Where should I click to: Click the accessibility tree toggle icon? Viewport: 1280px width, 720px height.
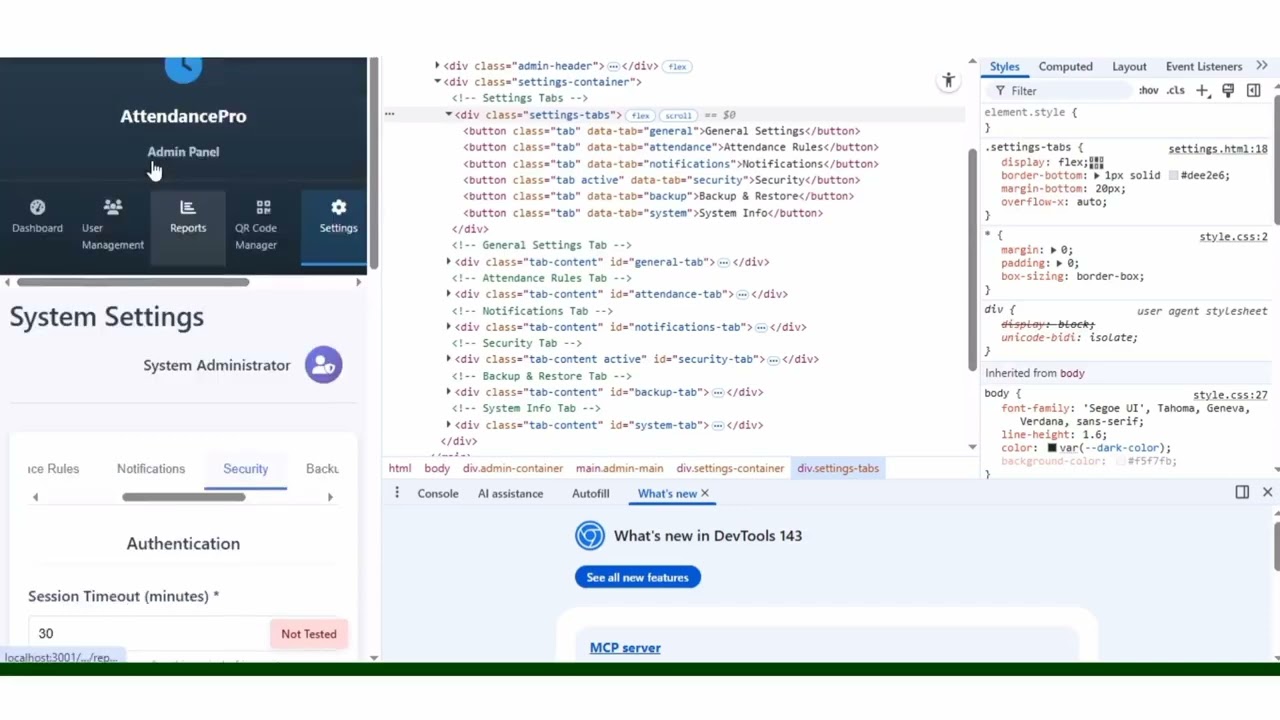tap(948, 81)
